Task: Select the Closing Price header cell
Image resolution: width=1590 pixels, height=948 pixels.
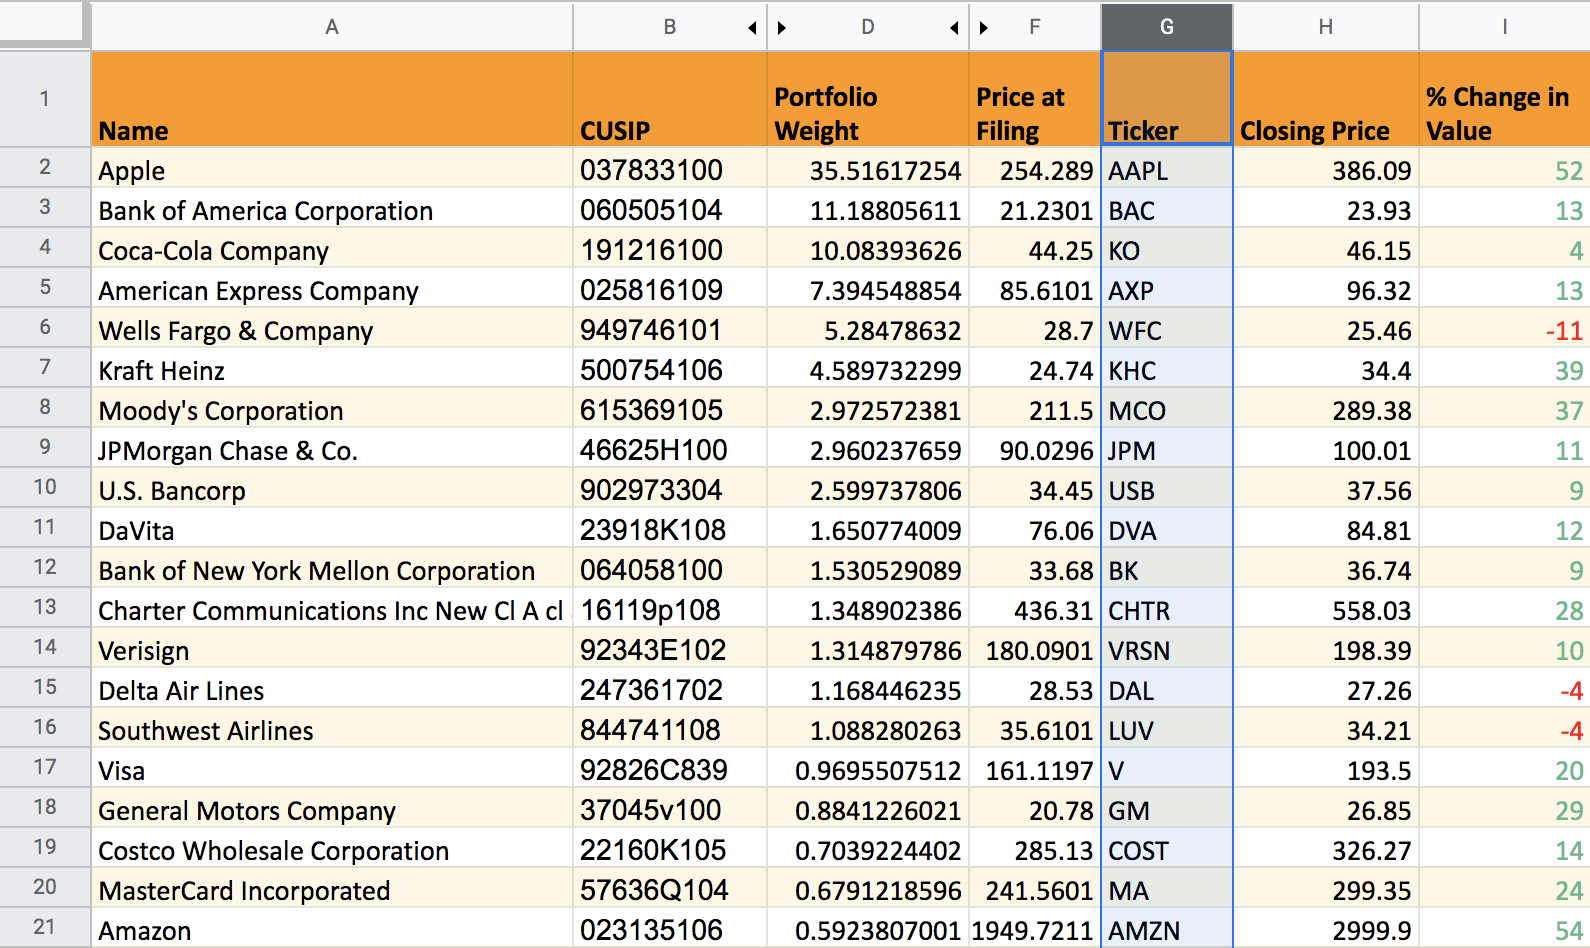Action: point(1325,100)
